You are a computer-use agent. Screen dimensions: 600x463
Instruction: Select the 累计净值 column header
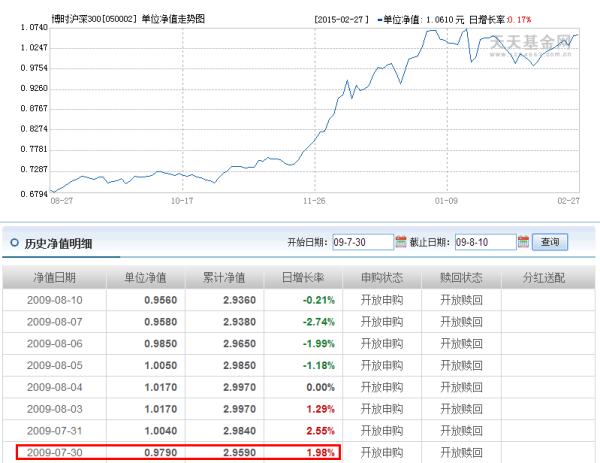point(226,277)
